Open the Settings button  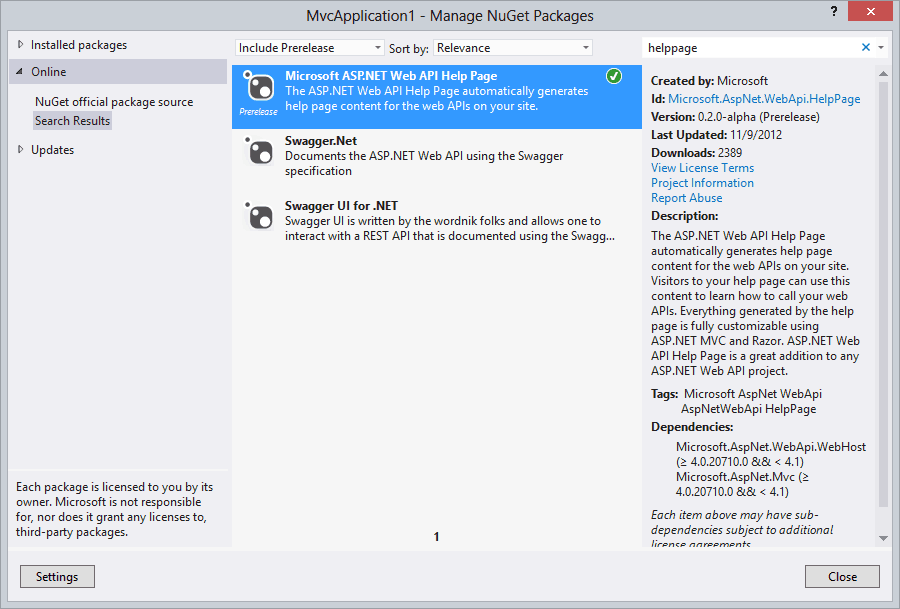tap(57, 577)
